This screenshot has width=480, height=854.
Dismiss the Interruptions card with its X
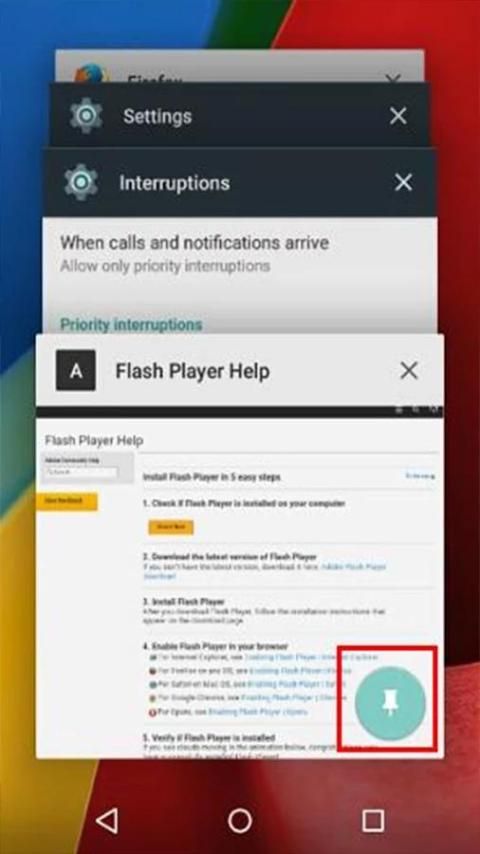pos(403,182)
